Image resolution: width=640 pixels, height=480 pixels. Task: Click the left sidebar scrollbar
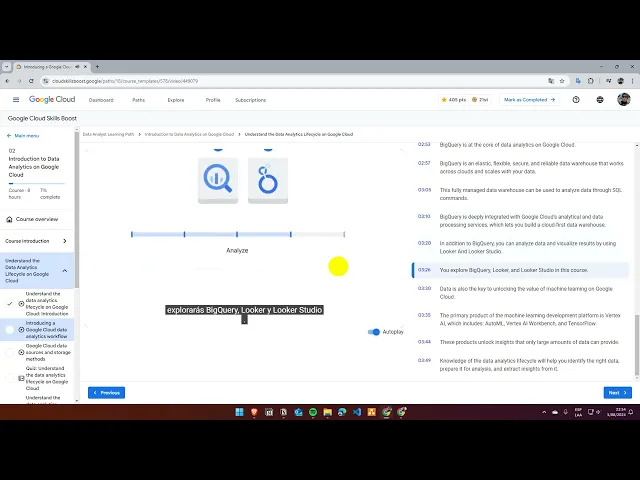point(77,210)
